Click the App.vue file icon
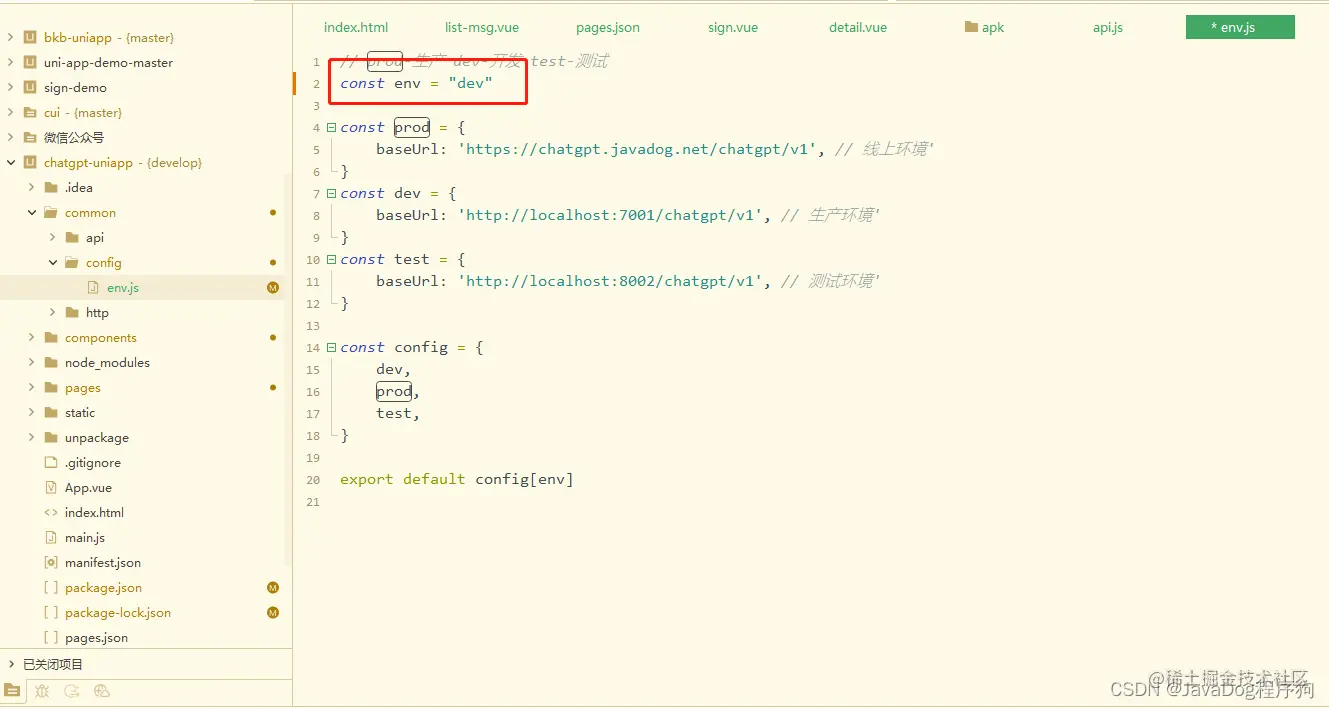This screenshot has width=1329, height=709. (51, 487)
